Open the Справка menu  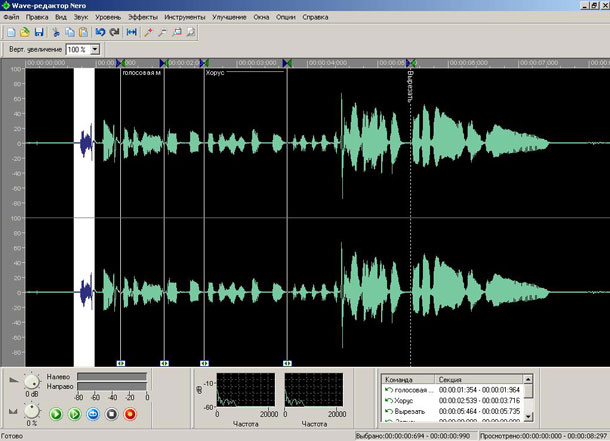pyautogui.click(x=315, y=17)
